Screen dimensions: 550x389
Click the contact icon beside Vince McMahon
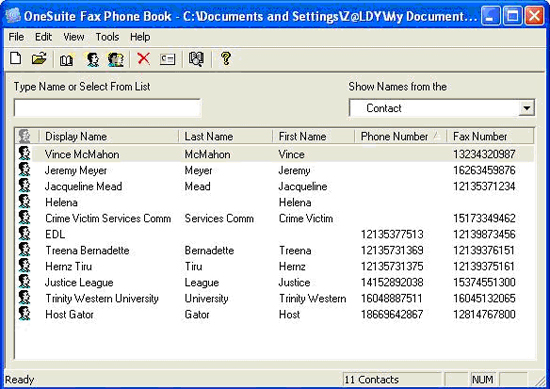coord(24,154)
